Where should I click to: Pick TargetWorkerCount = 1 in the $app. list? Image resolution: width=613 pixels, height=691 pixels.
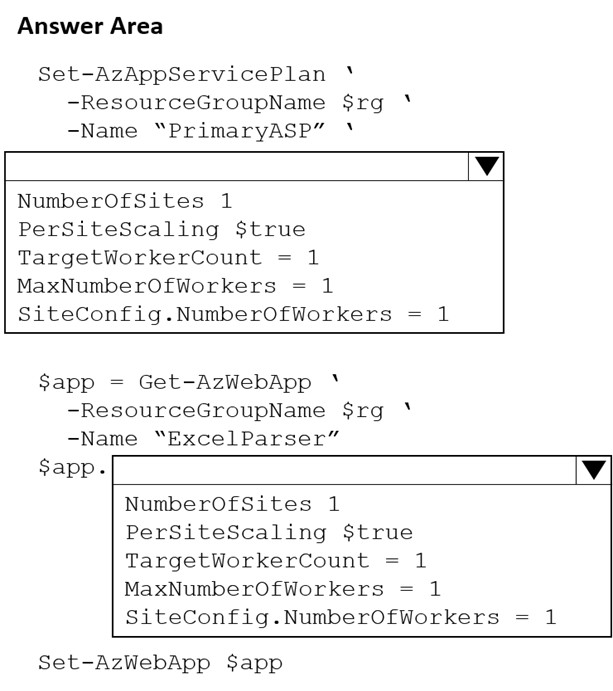click(x=275, y=560)
